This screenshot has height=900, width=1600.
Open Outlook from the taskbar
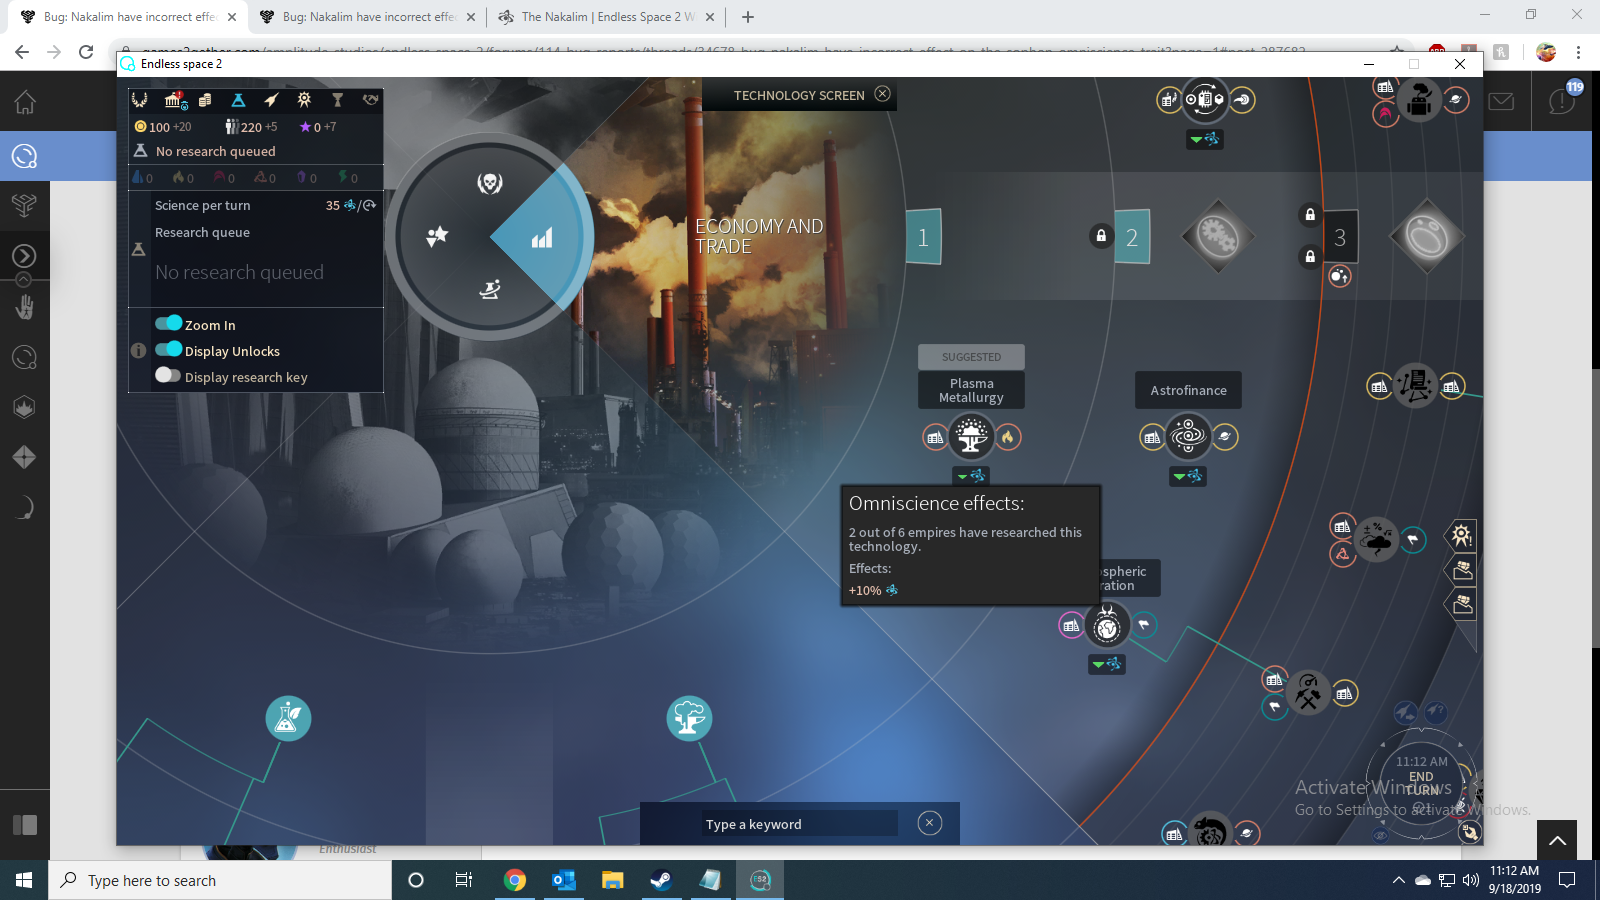point(564,880)
